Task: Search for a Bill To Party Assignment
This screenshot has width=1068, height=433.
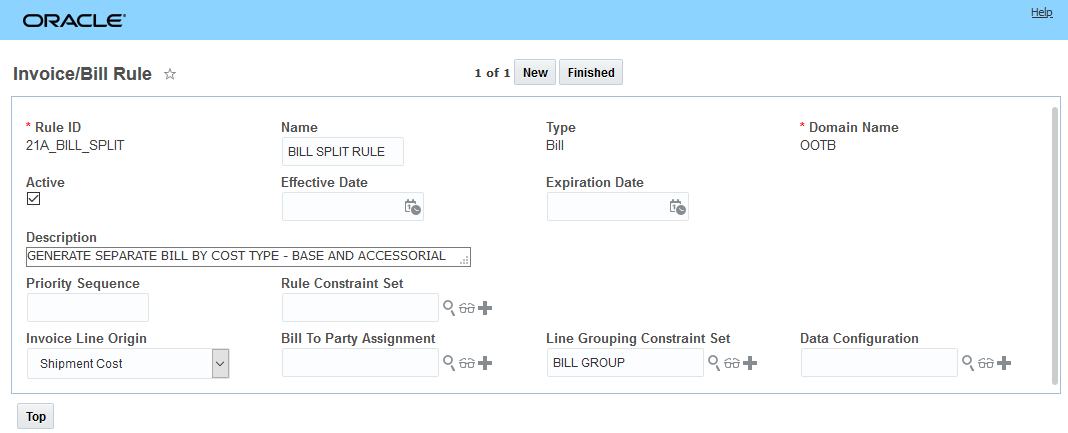Action: (449, 363)
